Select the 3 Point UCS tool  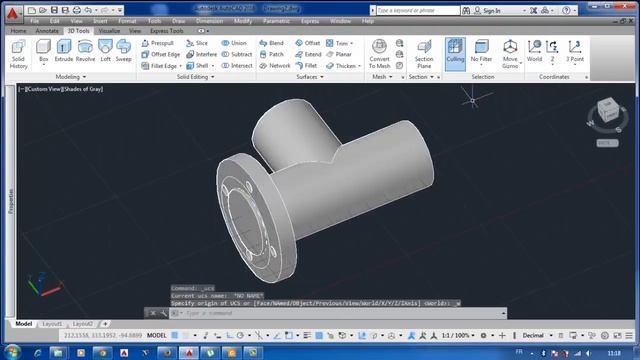[x=575, y=51]
